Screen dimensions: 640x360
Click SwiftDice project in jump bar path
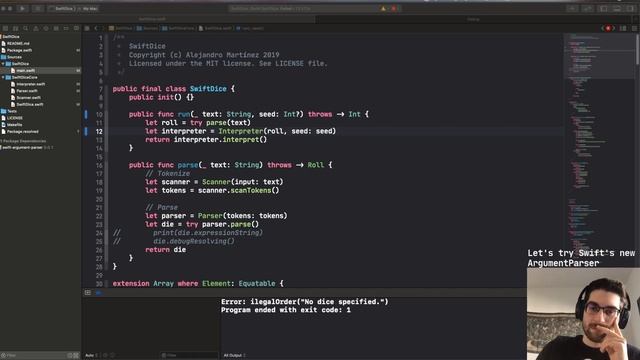[x=121, y=28]
